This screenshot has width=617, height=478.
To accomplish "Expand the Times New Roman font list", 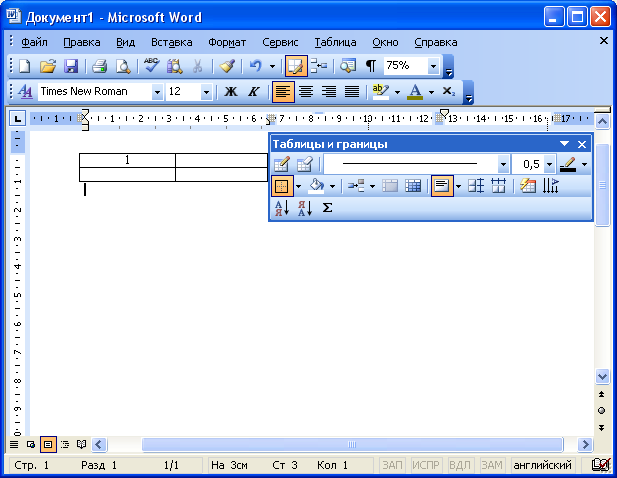I will pos(157,92).
